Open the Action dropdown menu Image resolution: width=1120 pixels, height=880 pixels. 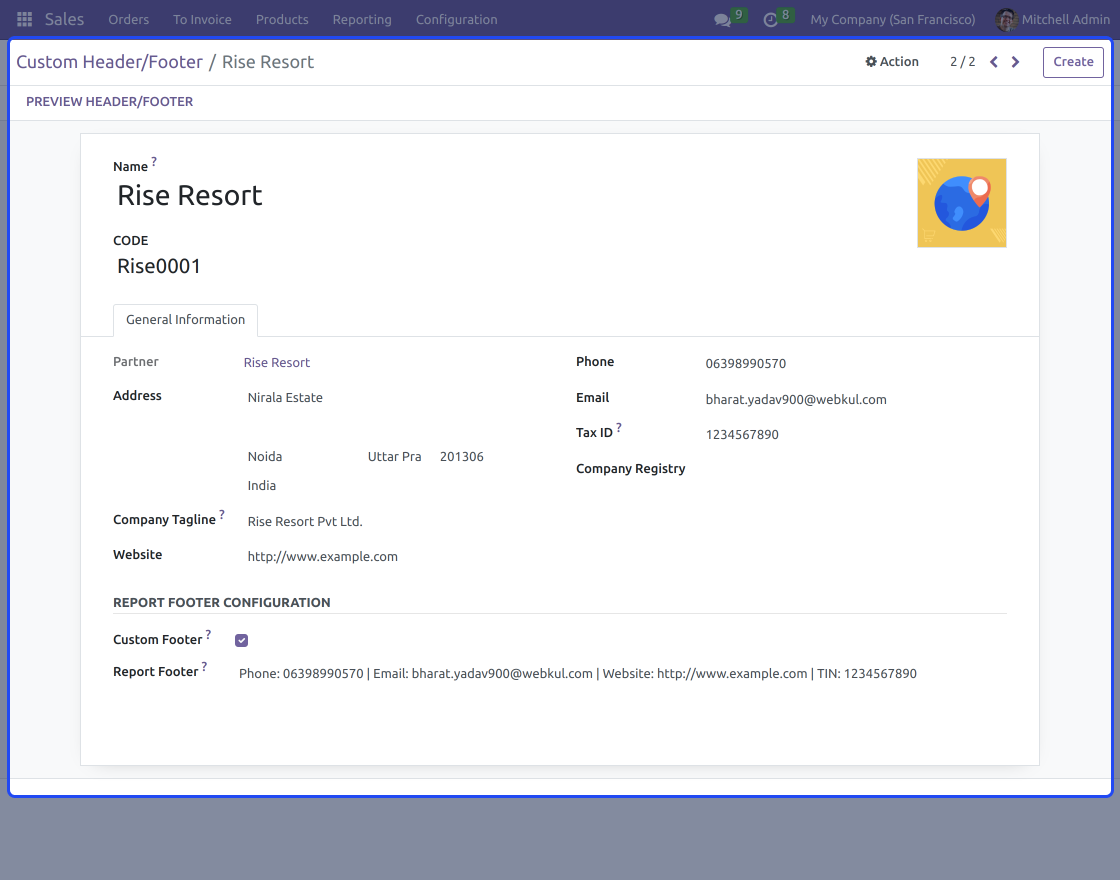click(x=891, y=61)
